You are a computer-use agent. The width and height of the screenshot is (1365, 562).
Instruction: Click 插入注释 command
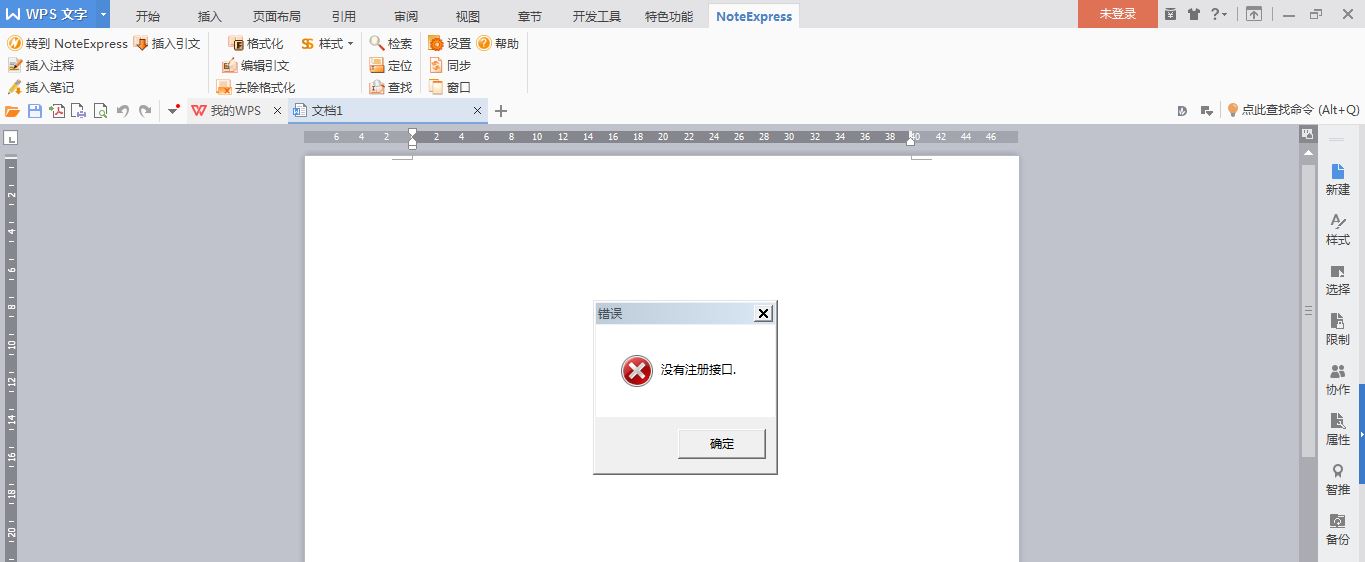click(x=41, y=65)
